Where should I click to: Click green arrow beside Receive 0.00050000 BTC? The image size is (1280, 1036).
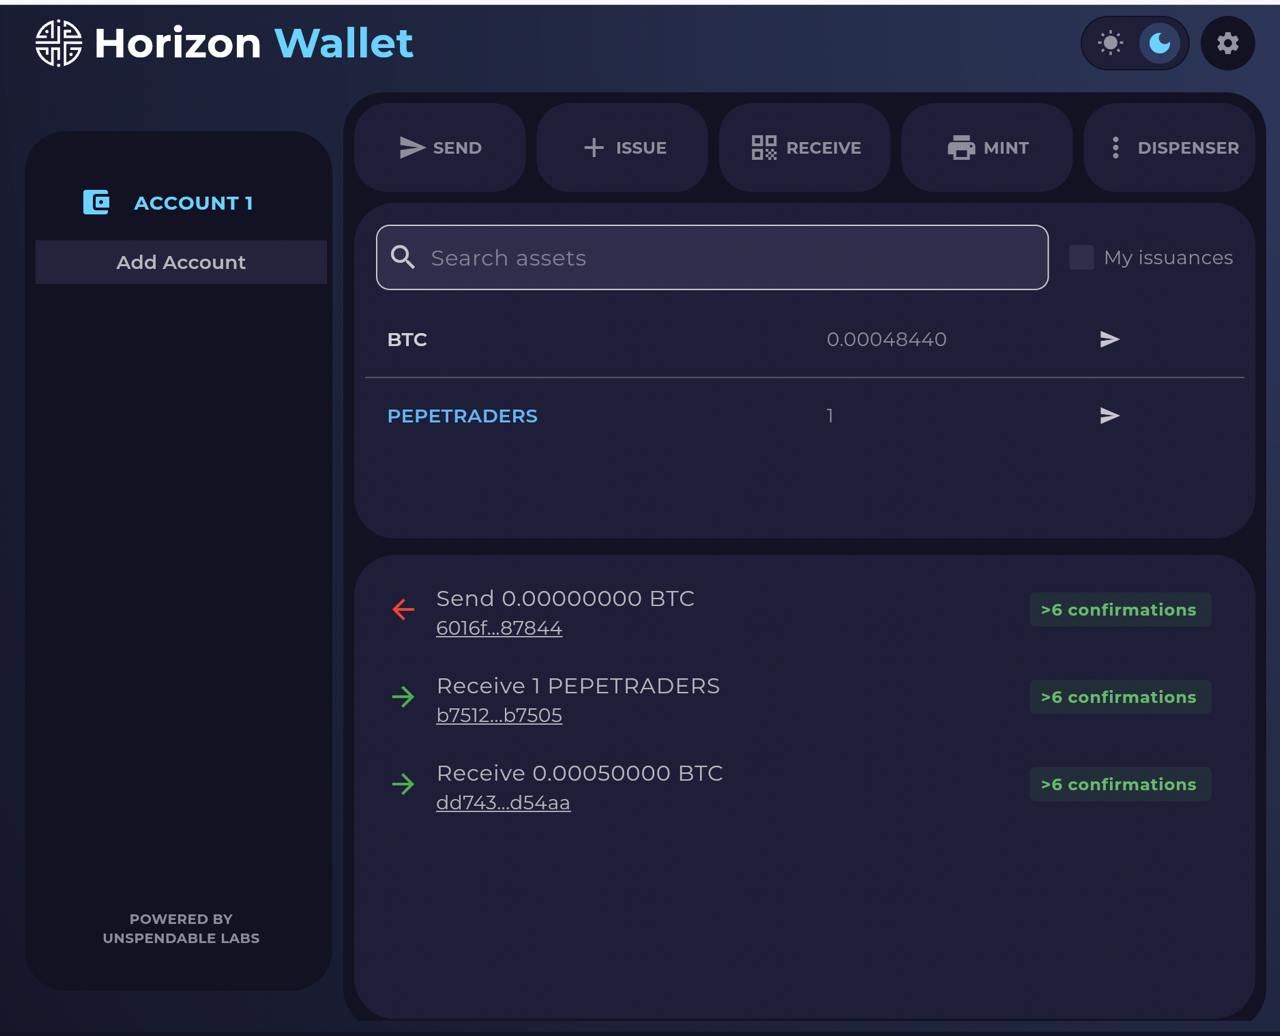(403, 784)
